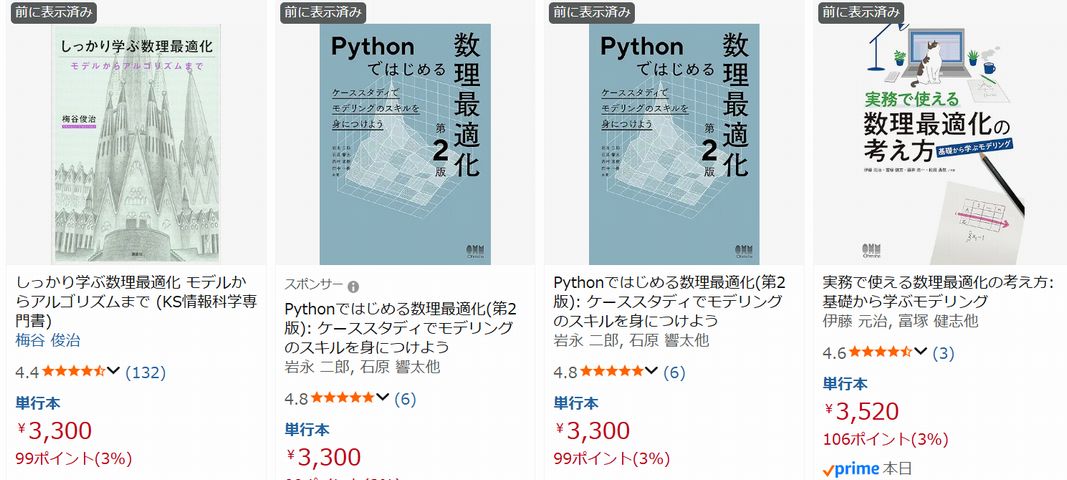Click 単行本 format above the ¥3,520 price
This screenshot has width=1067, height=480.
(845, 383)
